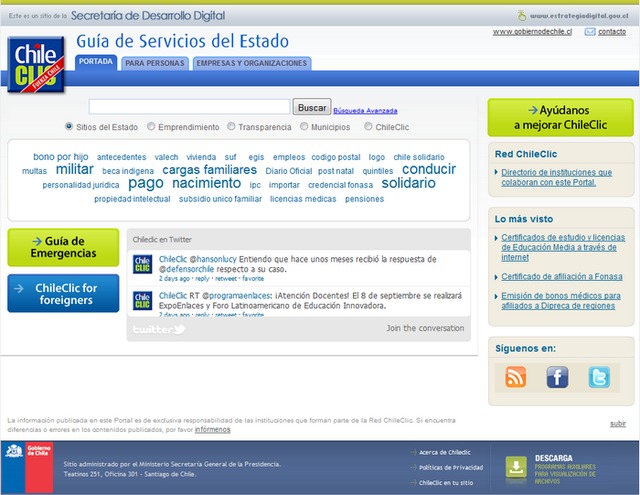640x495 pixels.
Task: Select the Emprendimiento radio button
Action: [x=151, y=126]
